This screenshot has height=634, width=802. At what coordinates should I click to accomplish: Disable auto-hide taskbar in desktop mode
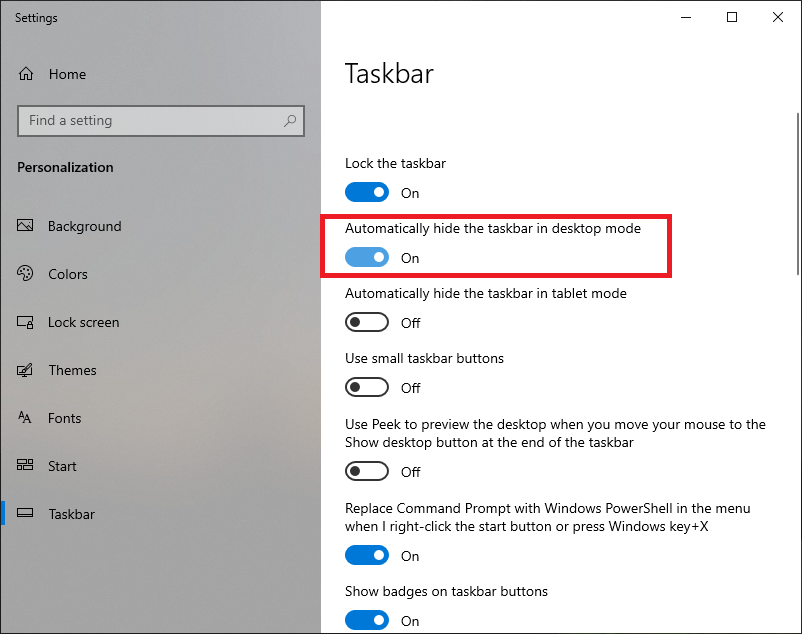tap(366, 257)
